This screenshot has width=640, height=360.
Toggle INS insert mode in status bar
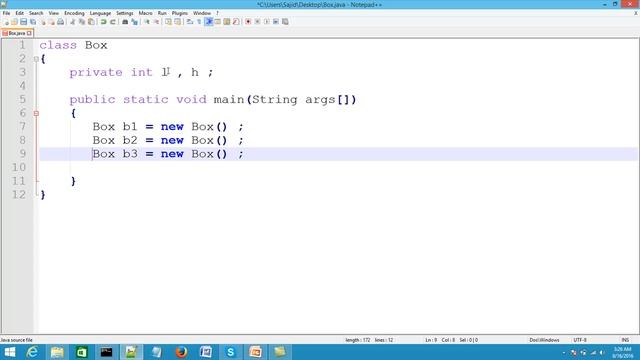click(x=625, y=340)
